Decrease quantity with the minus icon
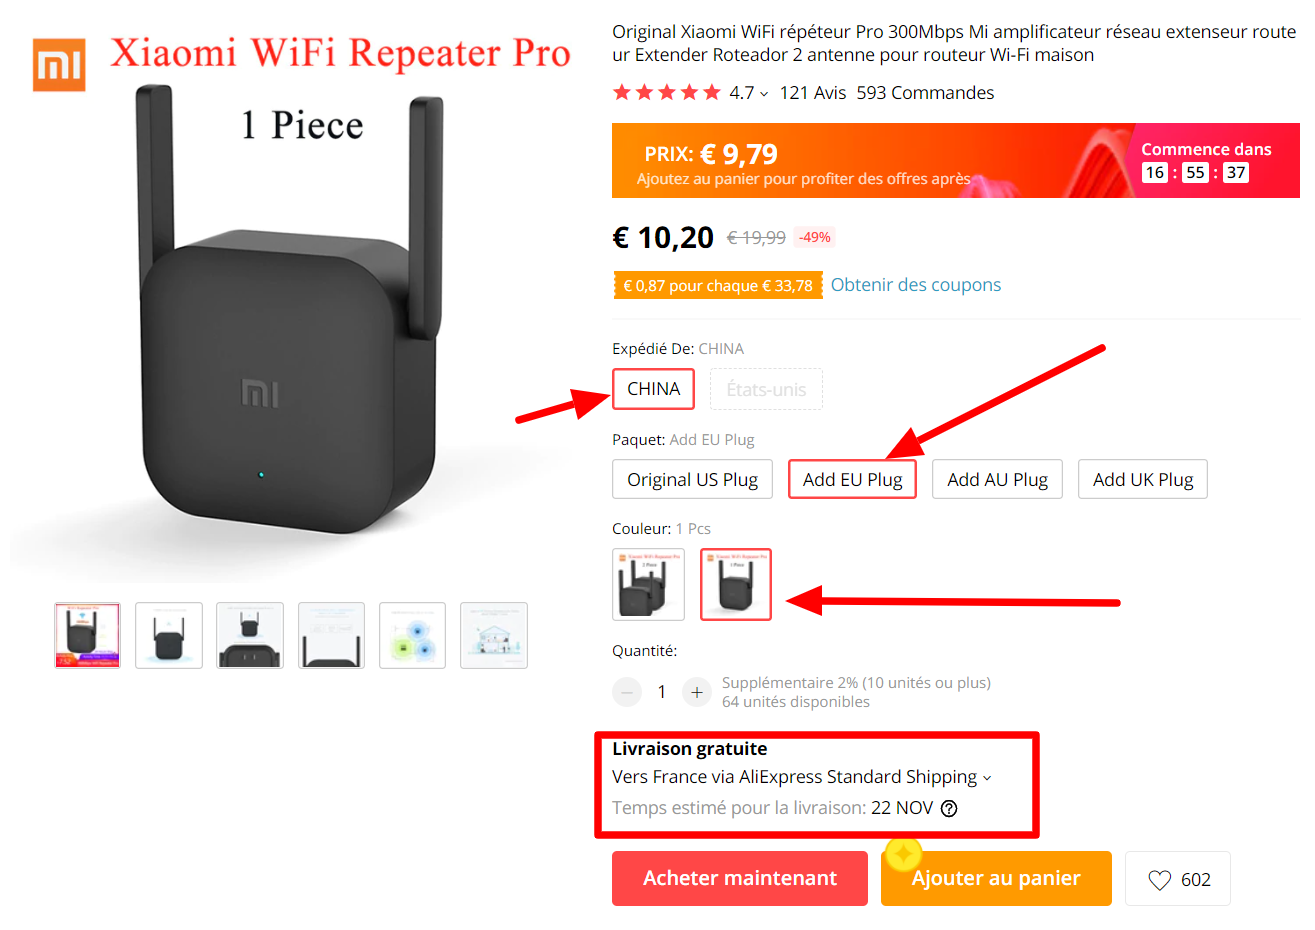Image resolution: width=1315 pixels, height=930 pixels. pos(627,692)
